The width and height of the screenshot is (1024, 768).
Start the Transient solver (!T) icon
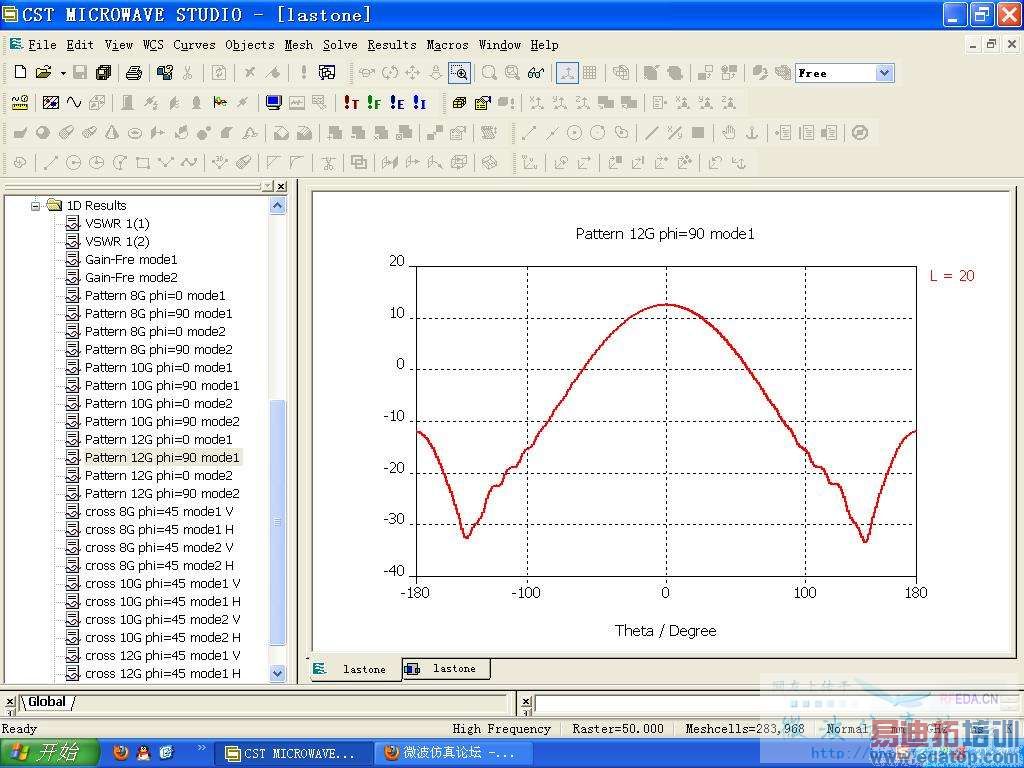[351, 103]
